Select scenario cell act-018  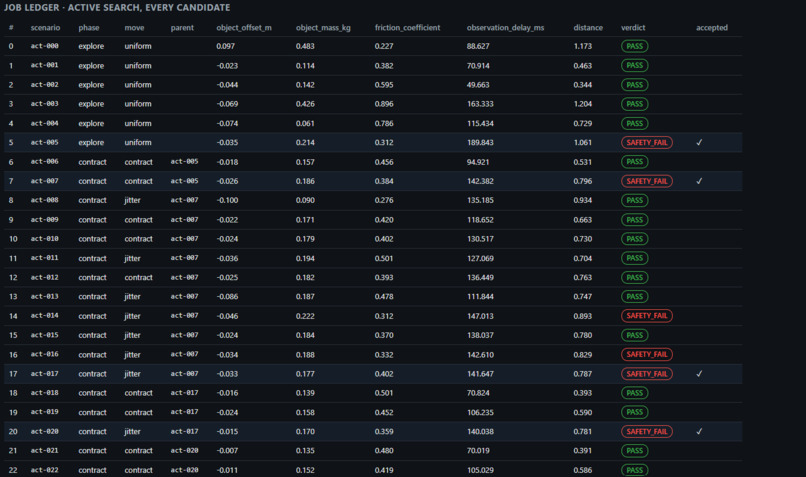44,393
